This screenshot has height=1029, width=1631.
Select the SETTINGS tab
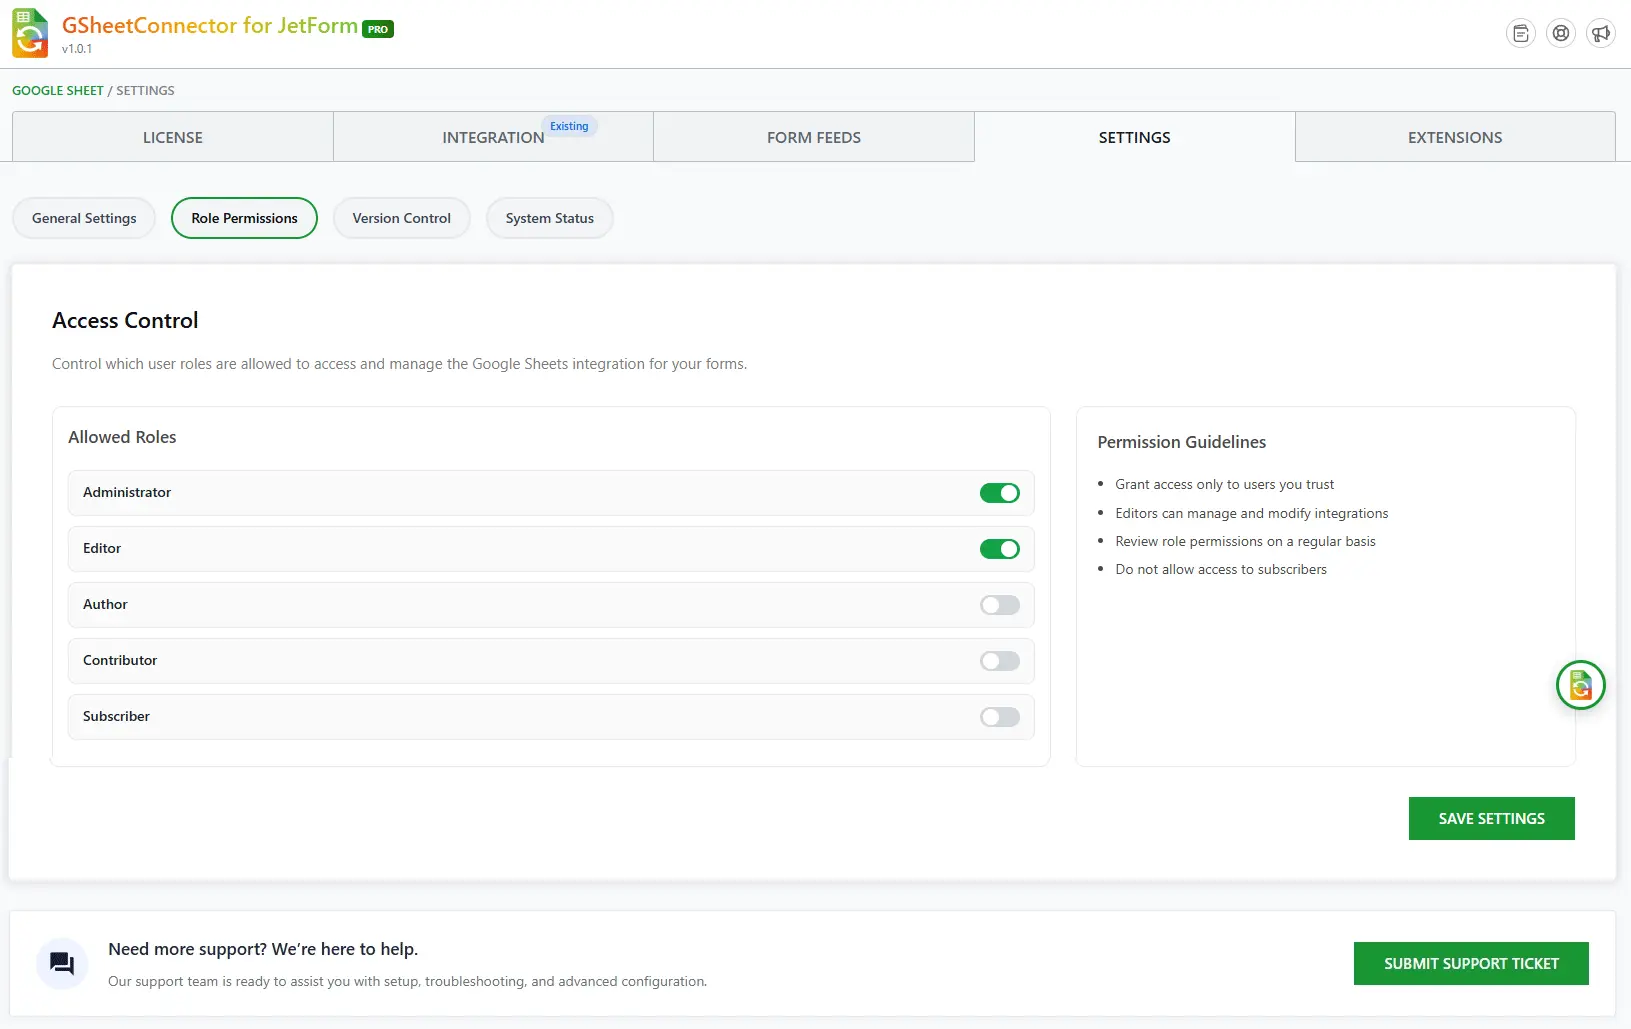pyautogui.click(x=1134, y=137)
